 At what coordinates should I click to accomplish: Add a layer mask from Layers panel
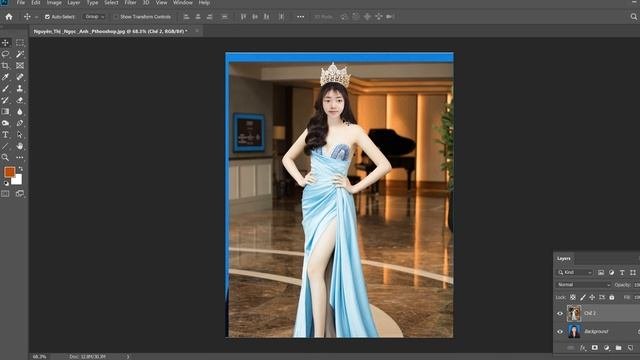tap(594, 348)
